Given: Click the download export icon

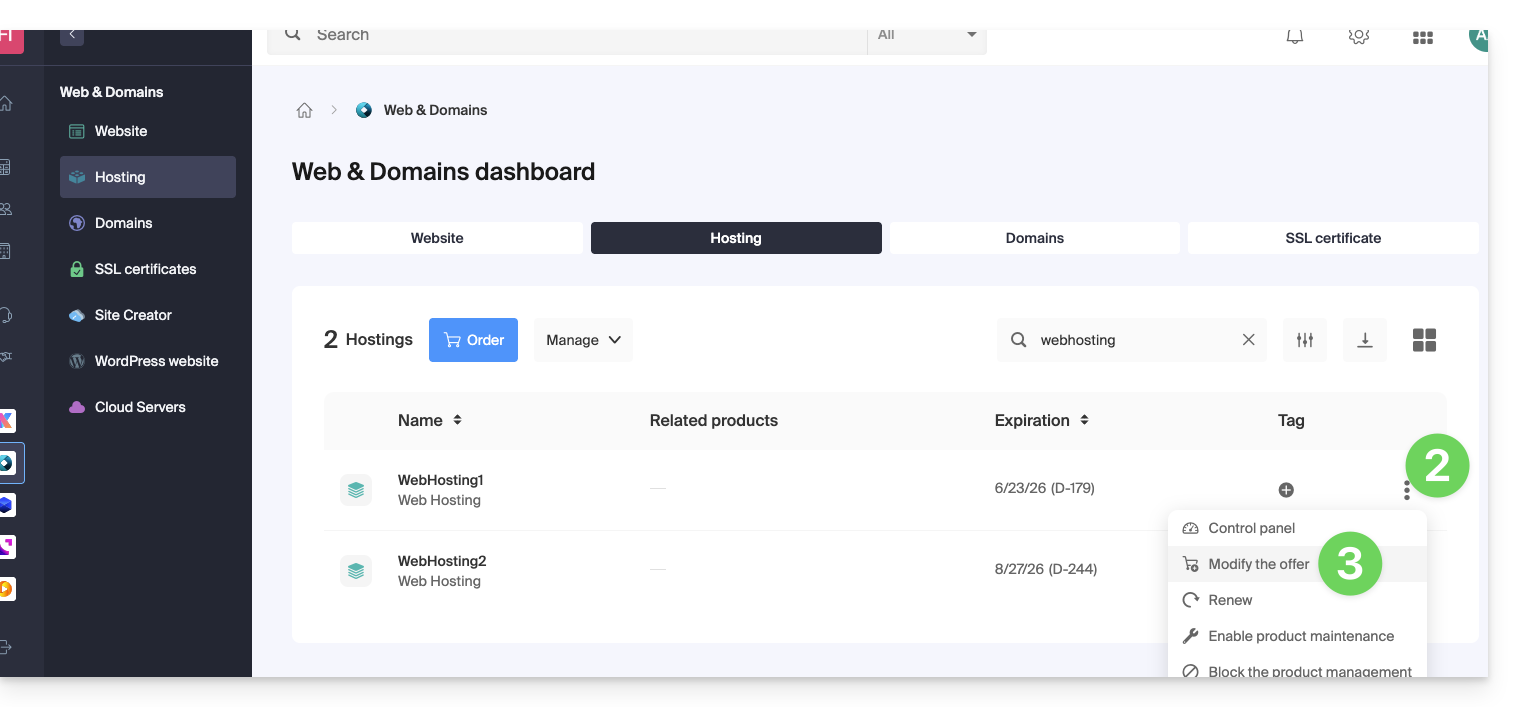Looking at the screenshot, I should pos(1364,340).
